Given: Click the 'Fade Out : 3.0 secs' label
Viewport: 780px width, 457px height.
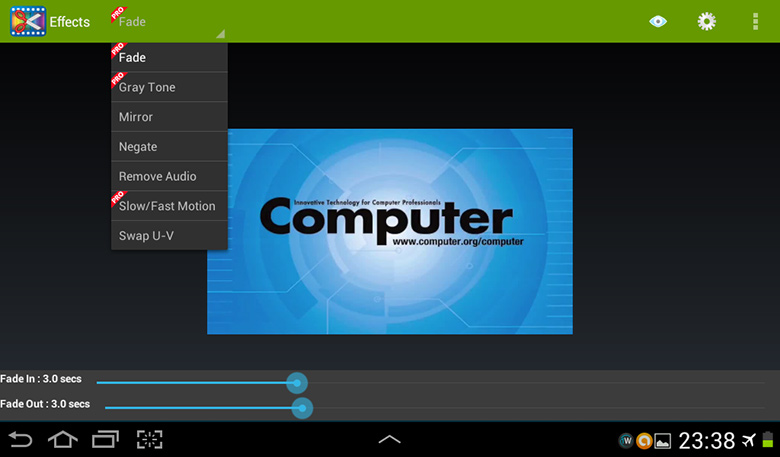Looking at the screenshot, I should tap(45, 404).
